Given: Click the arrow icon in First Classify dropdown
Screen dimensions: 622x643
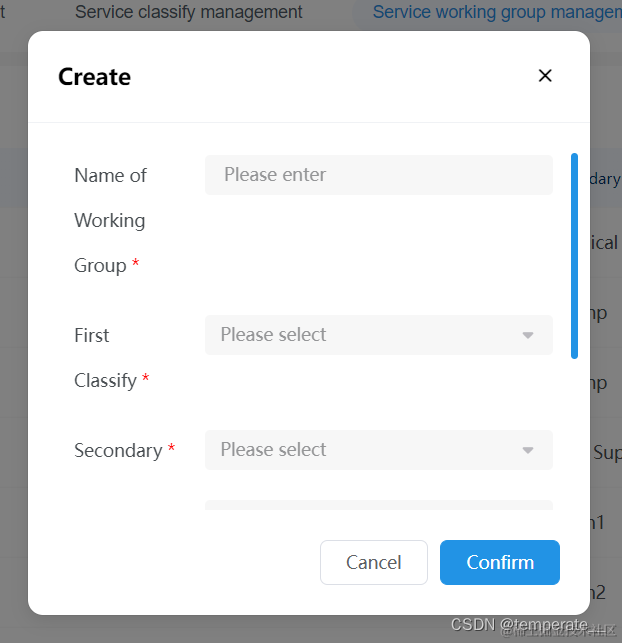Looking at the screenshot, I should (x=528, y=336).
